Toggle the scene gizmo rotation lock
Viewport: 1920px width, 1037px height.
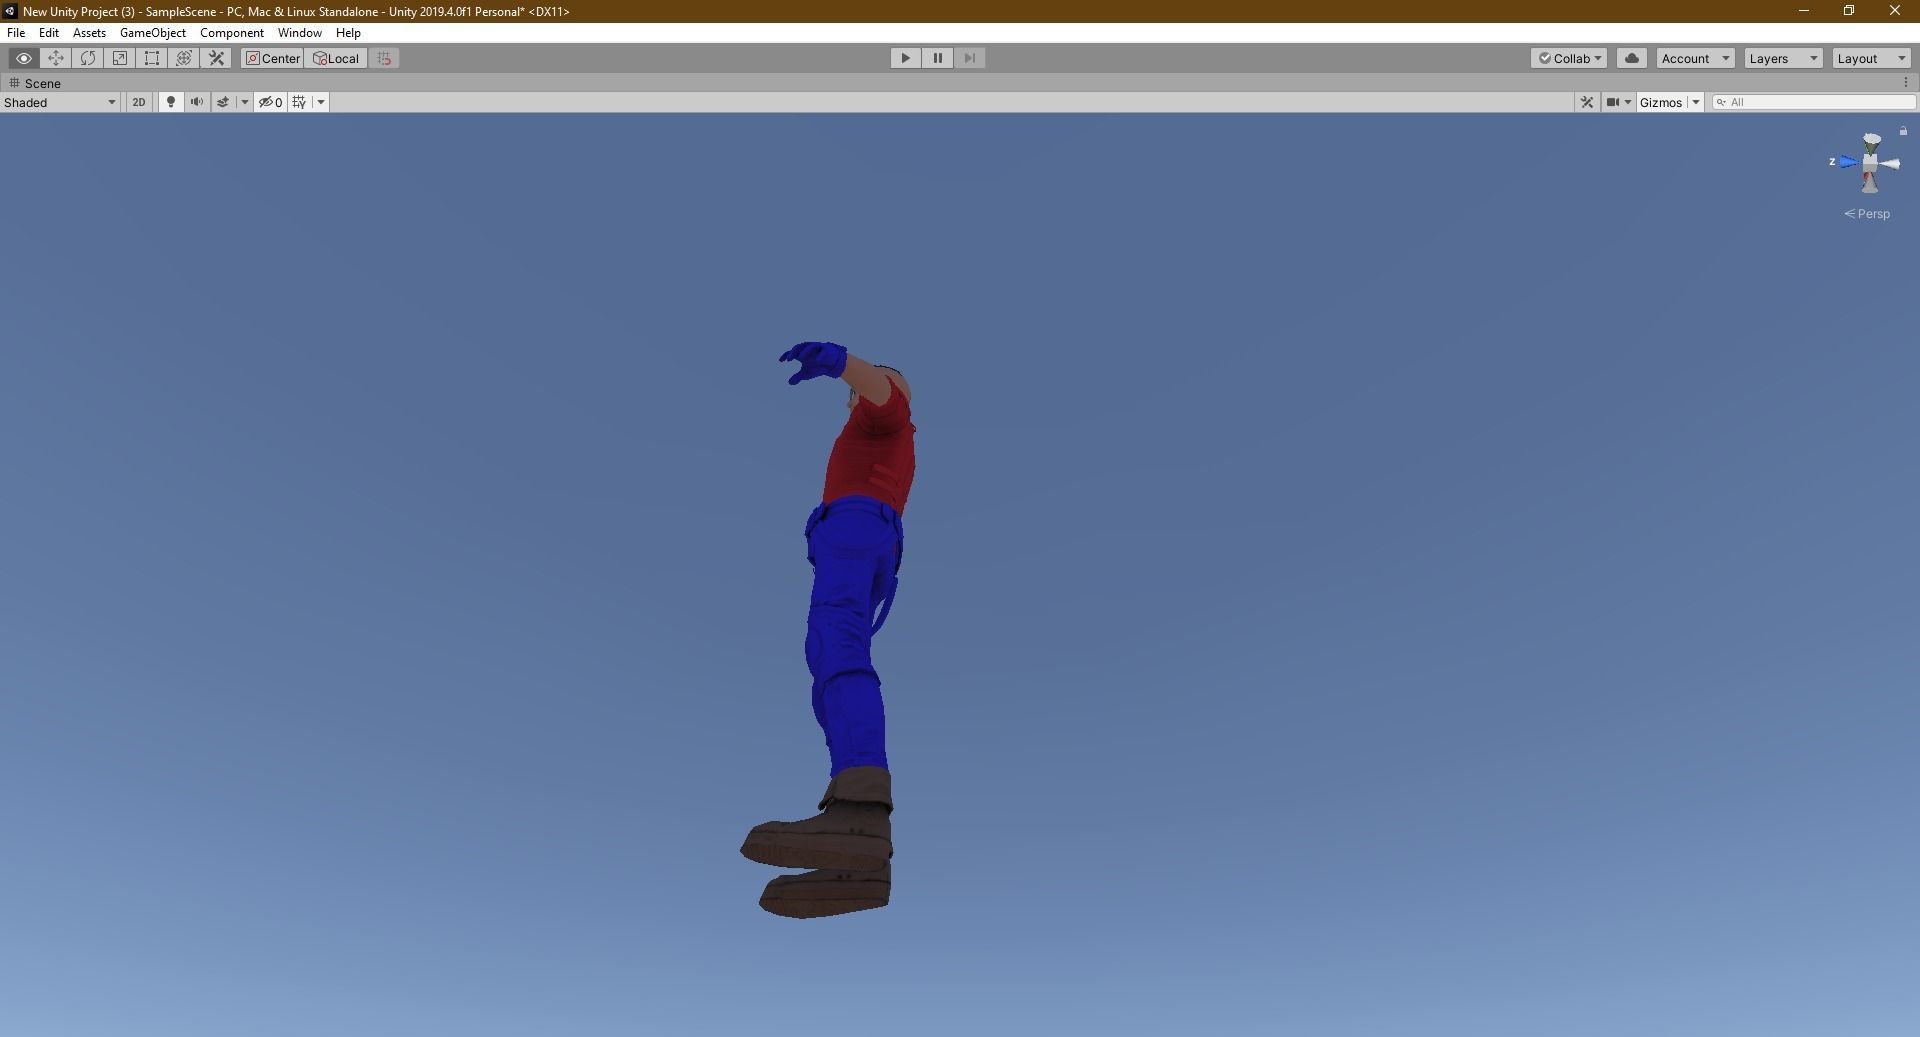click(1903, 131)
